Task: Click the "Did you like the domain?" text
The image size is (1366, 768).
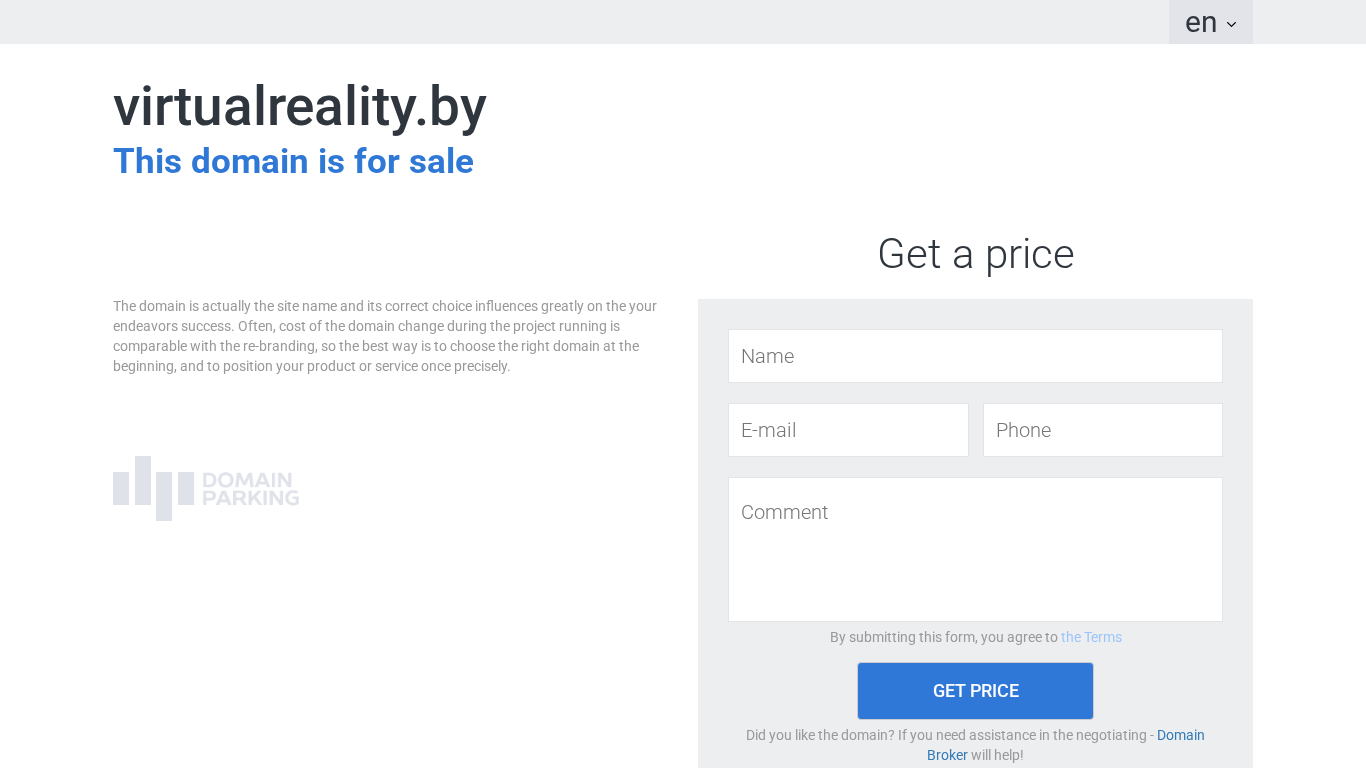Action: 945,735
